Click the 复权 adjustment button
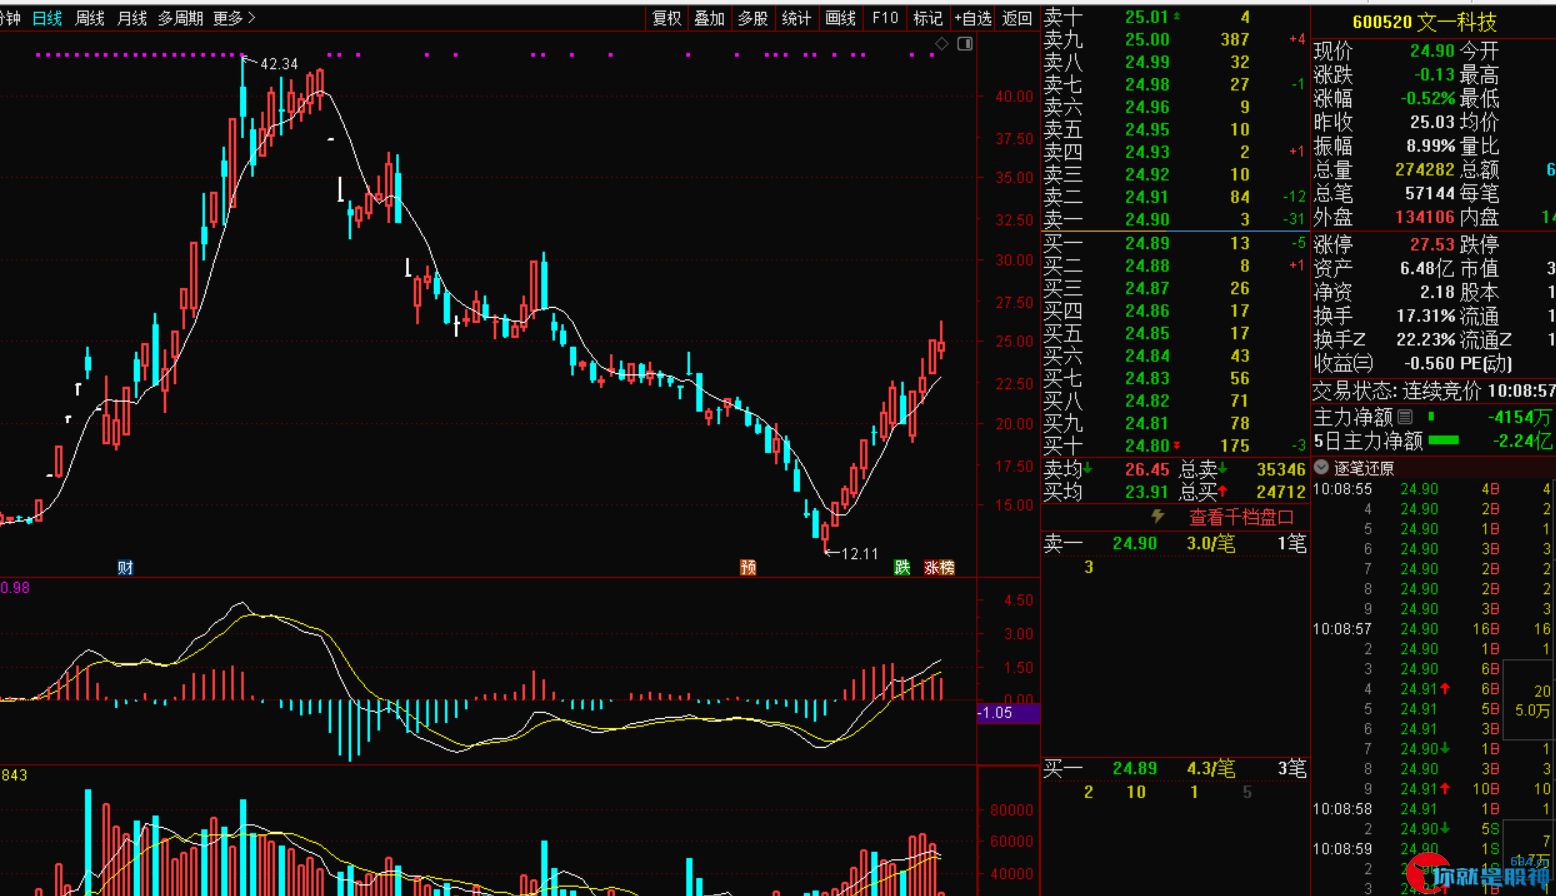Screen dimensions: 1556x896 pos(667,18)
